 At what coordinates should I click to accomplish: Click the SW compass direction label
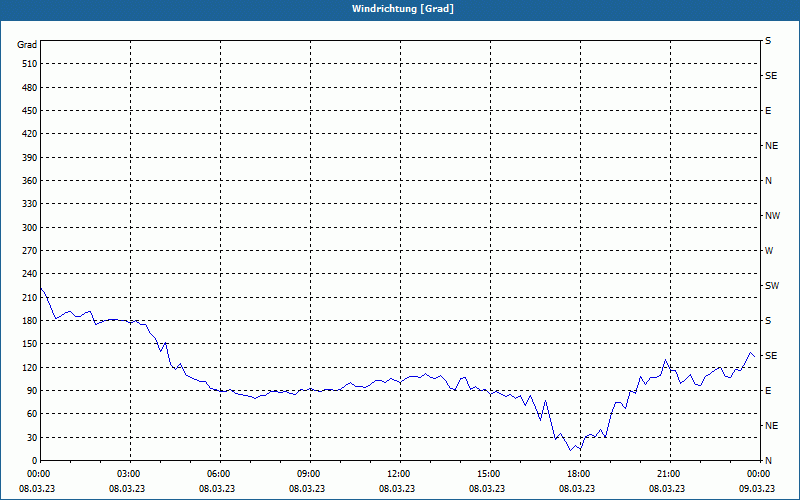click(772, 286)
